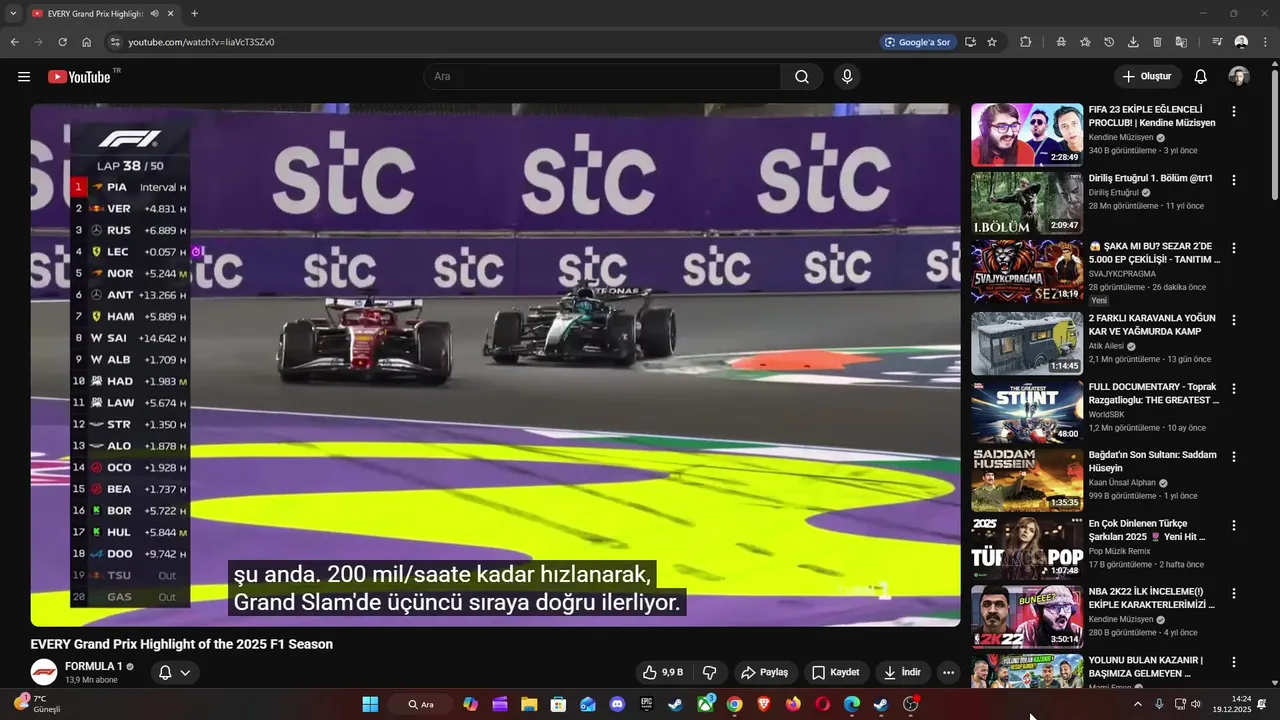This screenshot has height=720, width=1280.
Task: Open tab search dropdown arrow in tab strip
Action: point(13,14)
